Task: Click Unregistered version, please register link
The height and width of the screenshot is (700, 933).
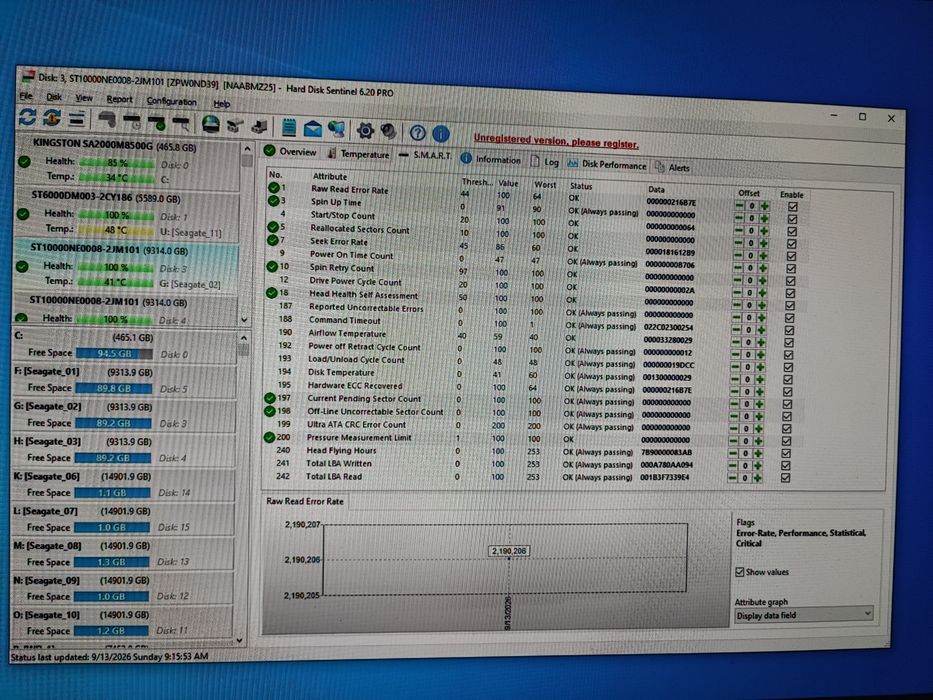Action: [x=556, y=141]
